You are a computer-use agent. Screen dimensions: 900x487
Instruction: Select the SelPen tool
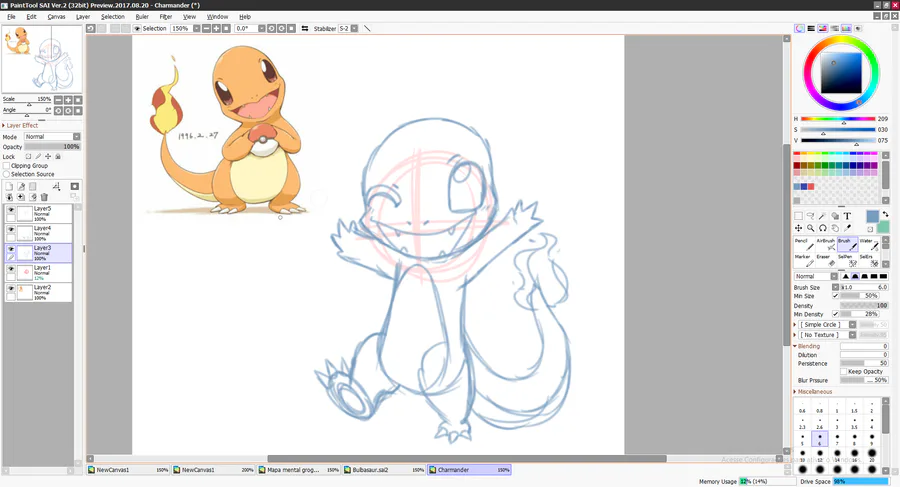[x=847, y=260]
